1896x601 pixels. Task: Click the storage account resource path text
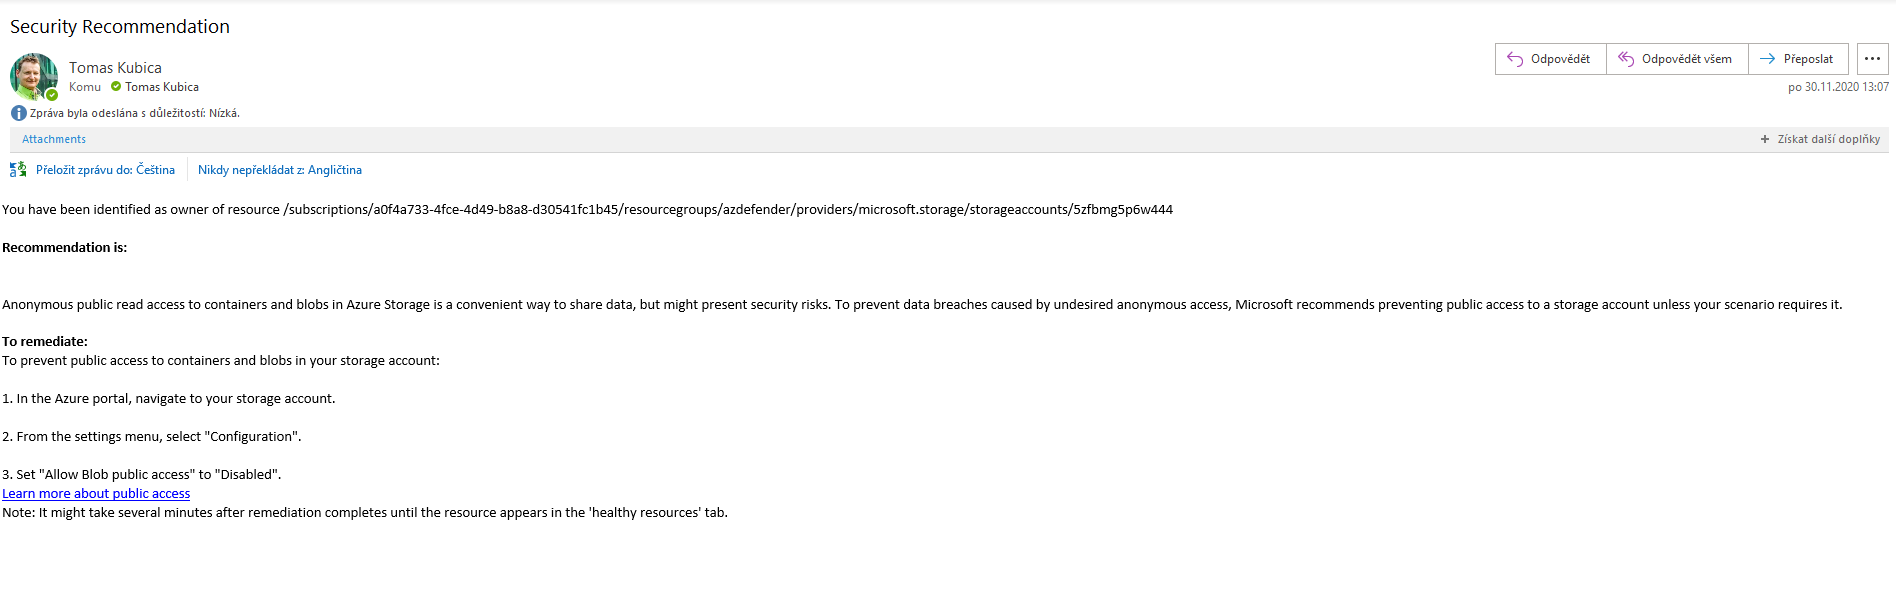point(728,210)
